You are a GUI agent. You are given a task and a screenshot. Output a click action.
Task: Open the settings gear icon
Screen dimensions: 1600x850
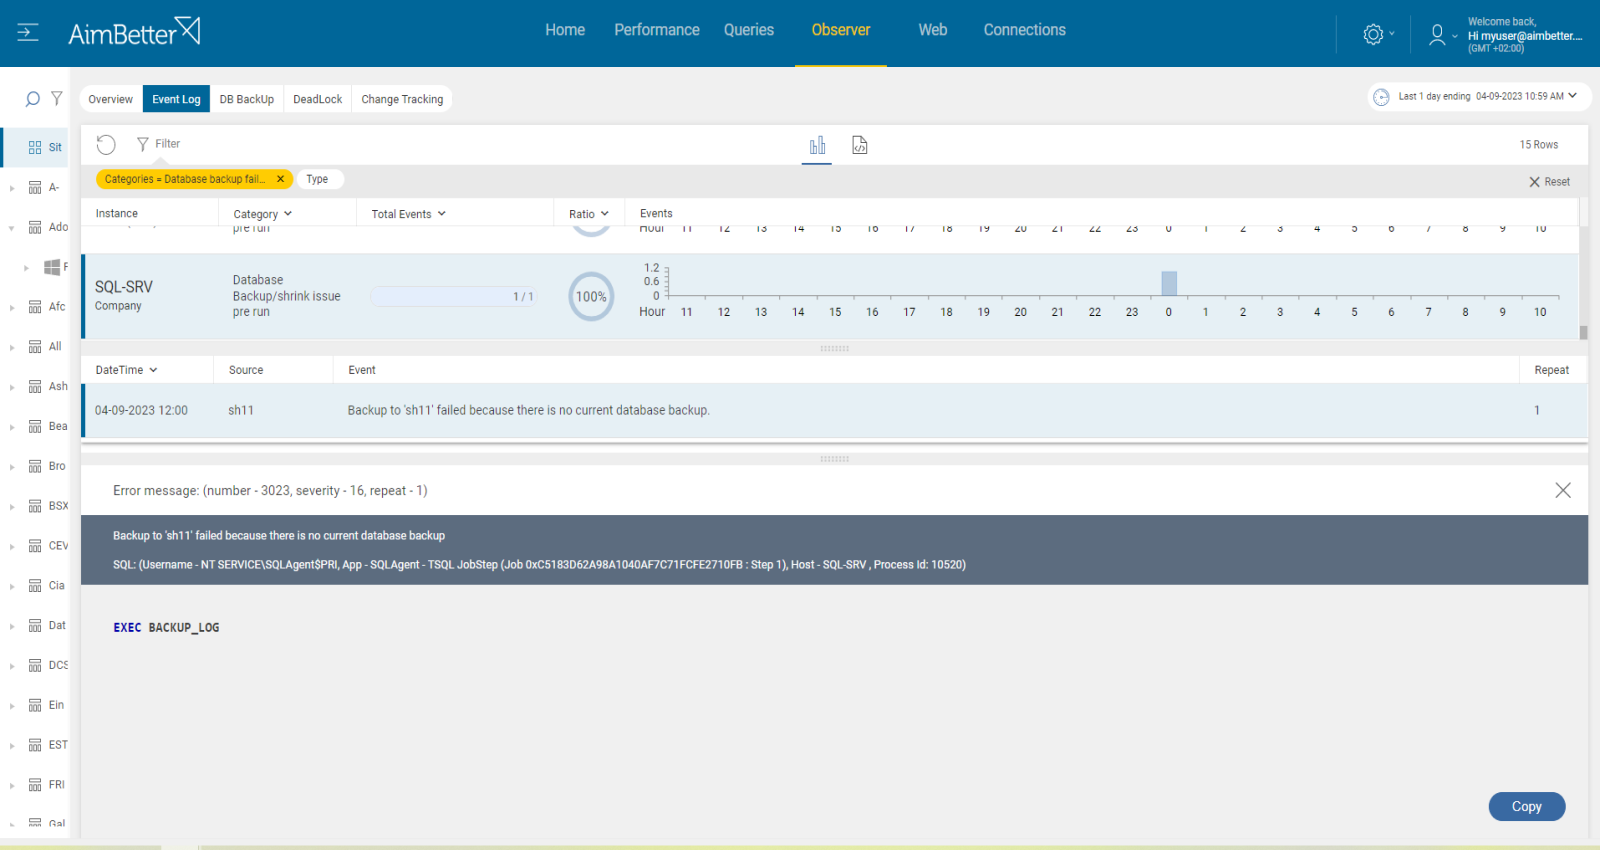click(x=1373, y=34)
